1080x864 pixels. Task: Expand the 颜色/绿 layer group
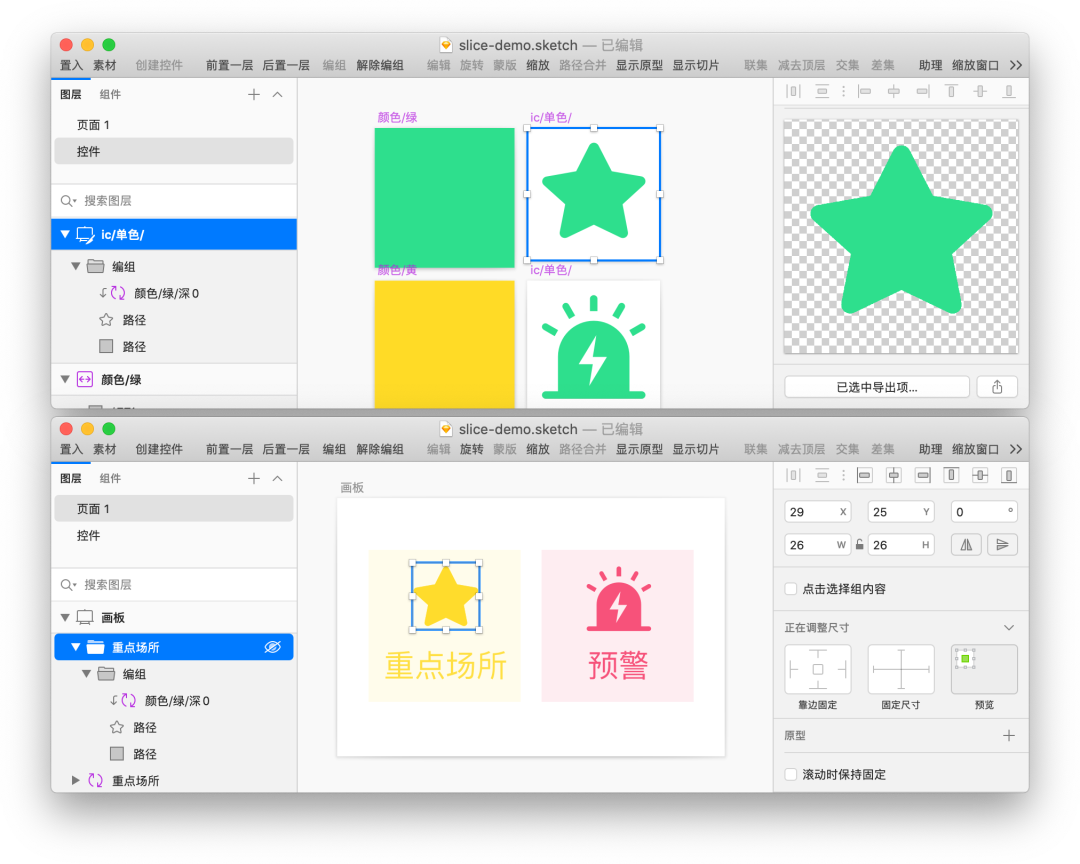click(x=64, y=379)
